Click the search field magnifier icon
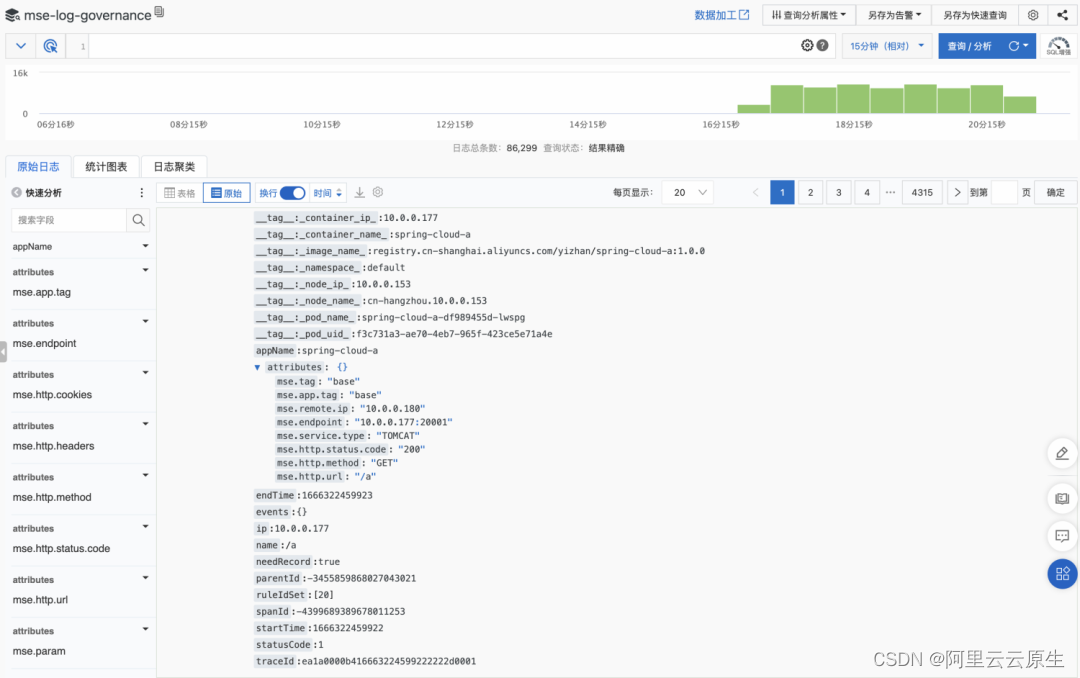Viewport: 1080px width, 678px height. [x=138, y=220]
